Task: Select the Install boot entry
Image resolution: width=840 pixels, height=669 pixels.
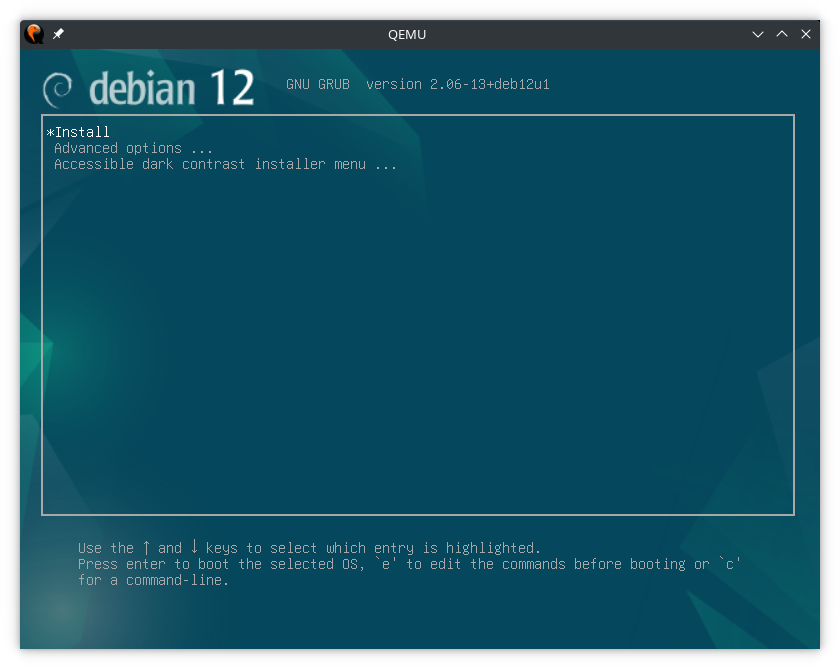Action: tap(82, 131)
